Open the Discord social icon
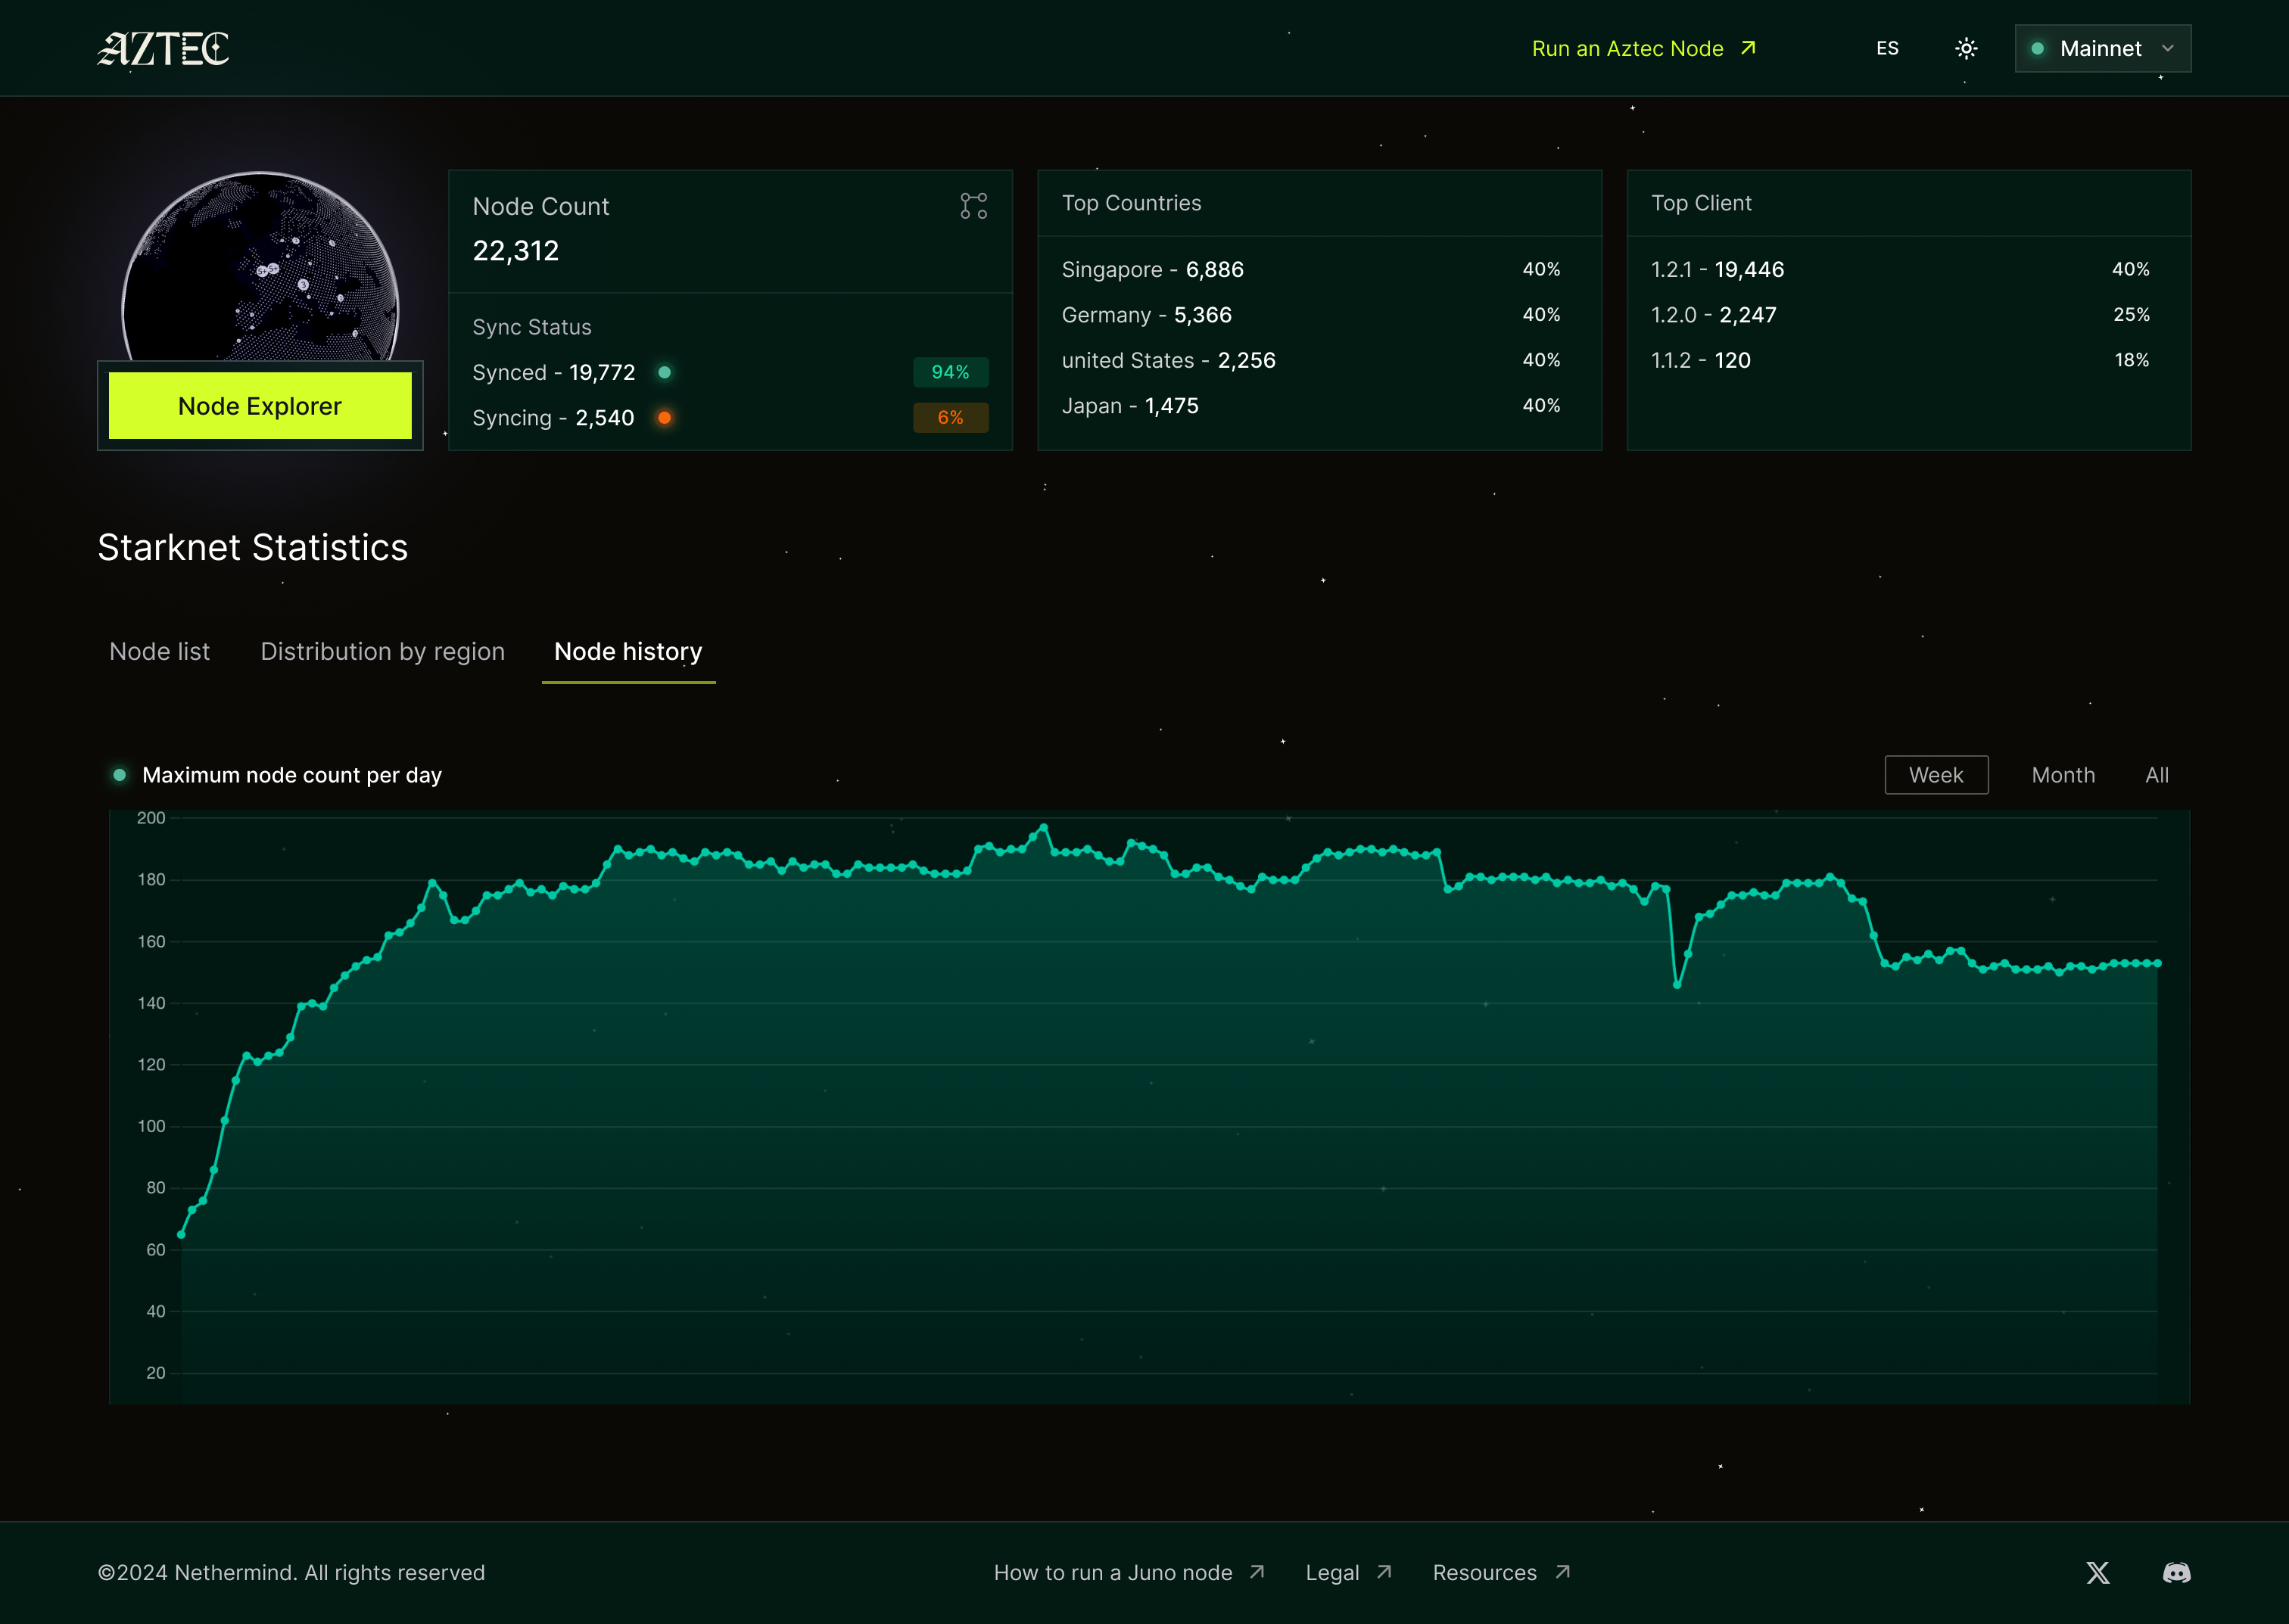The height and width of the screenshot is (1624, 2289). pos(2176,1572)
